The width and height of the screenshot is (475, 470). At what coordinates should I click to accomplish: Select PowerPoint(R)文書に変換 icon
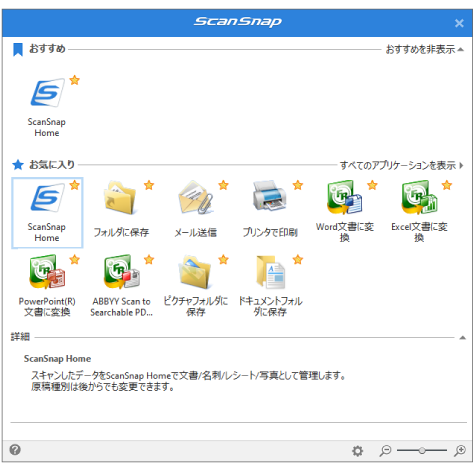pos(47,272)
